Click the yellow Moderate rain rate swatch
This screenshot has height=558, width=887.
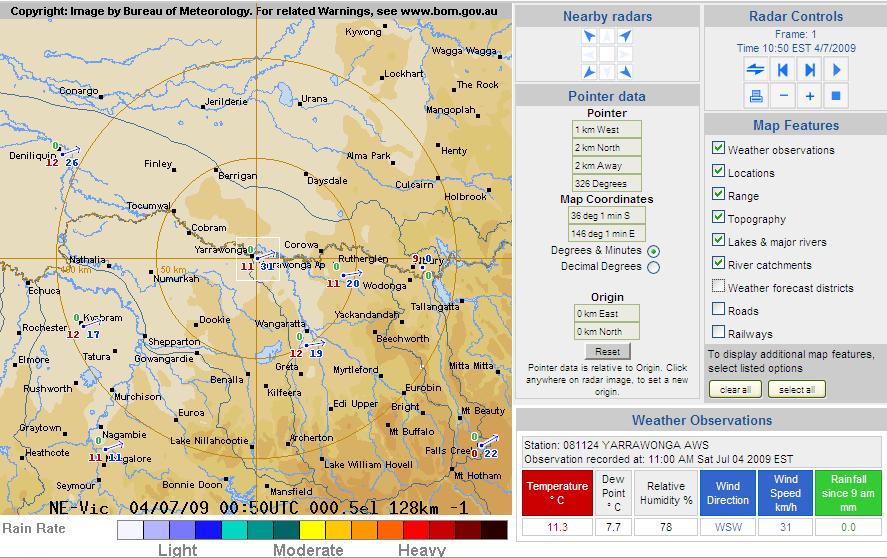(312, 530)
